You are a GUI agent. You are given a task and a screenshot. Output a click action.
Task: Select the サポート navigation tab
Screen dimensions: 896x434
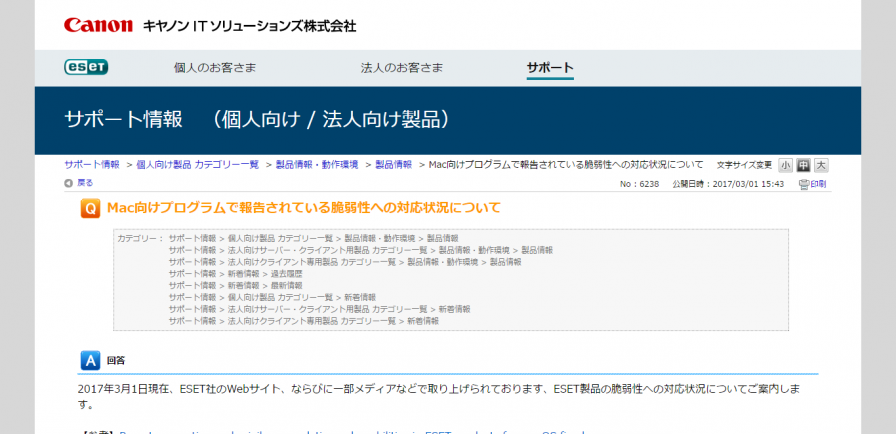[550, 68]
